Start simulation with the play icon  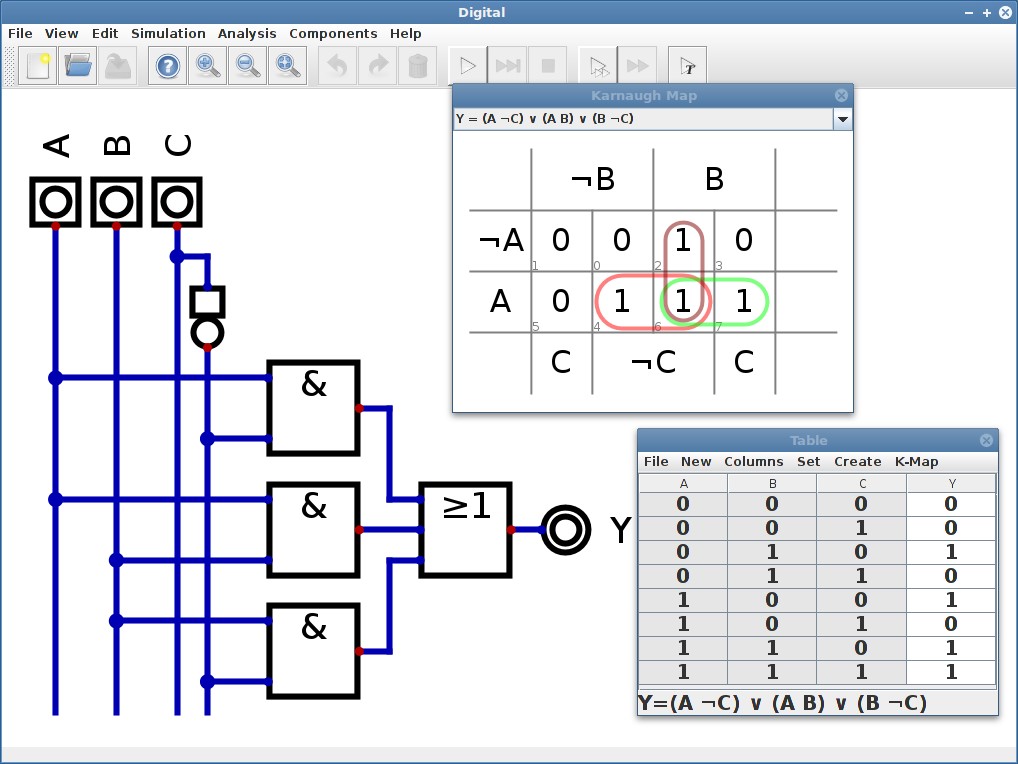tap(468, 66)
